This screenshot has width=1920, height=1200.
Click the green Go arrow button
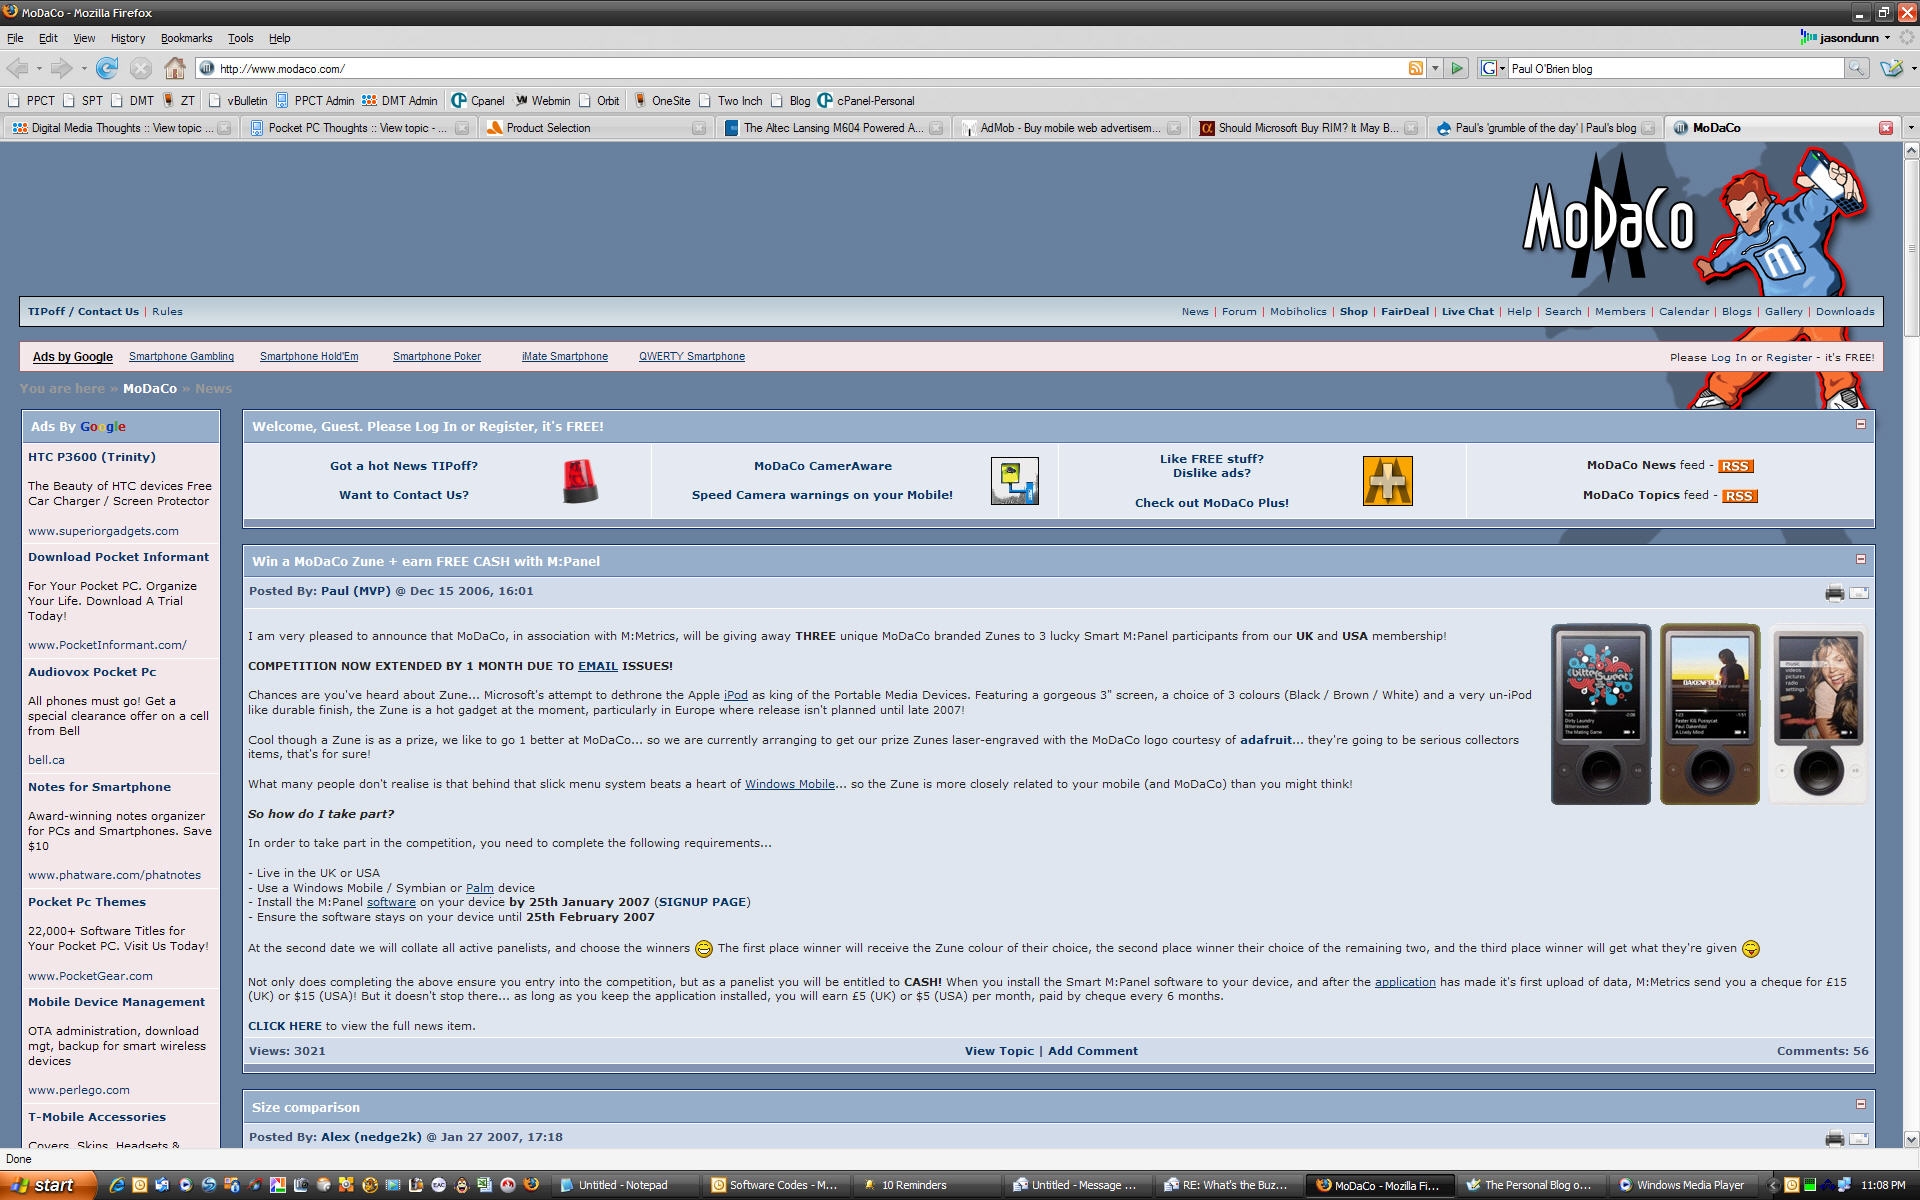click(x=1457, y=68)
